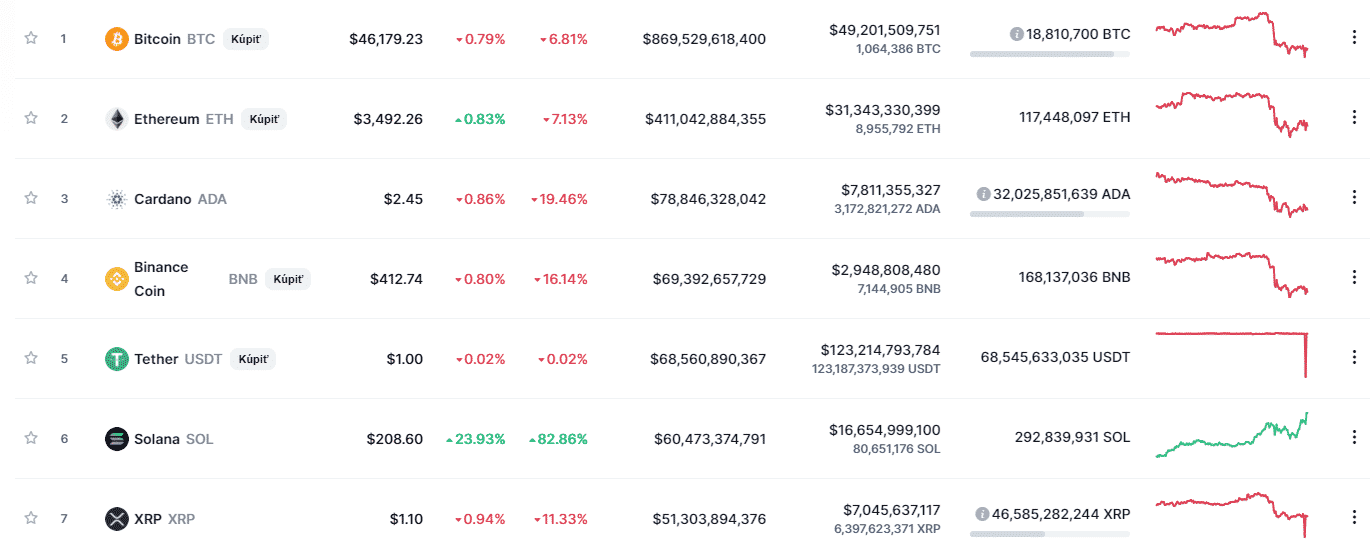Viewport: 1370px width, 542px height.
Task: Click the XRP logo icon
Action: point(117,519)
